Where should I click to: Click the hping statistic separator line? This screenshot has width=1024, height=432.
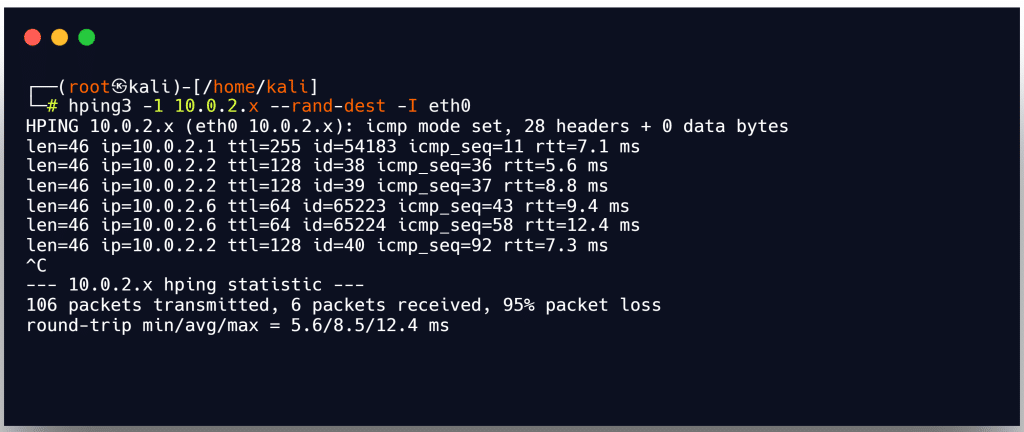(x=195, y=285)
